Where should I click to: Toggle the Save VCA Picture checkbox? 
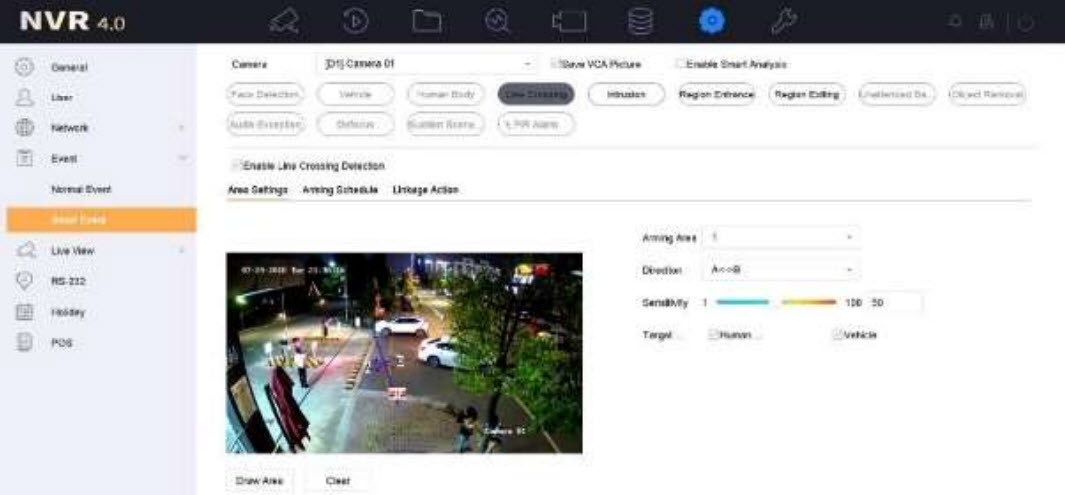[557, 64]
